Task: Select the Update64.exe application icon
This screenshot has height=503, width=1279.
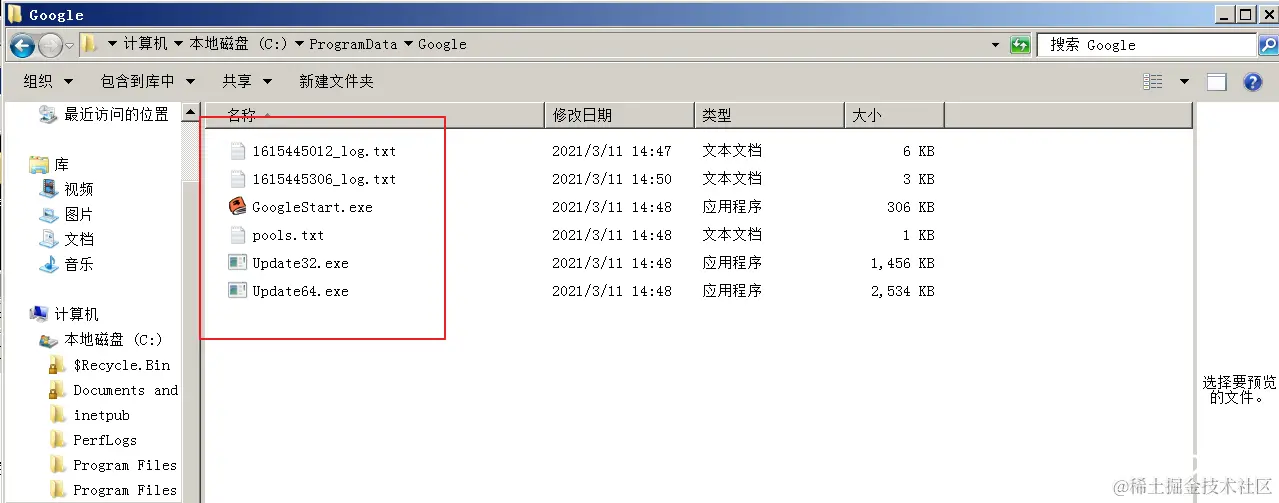Action: (237, 291)
